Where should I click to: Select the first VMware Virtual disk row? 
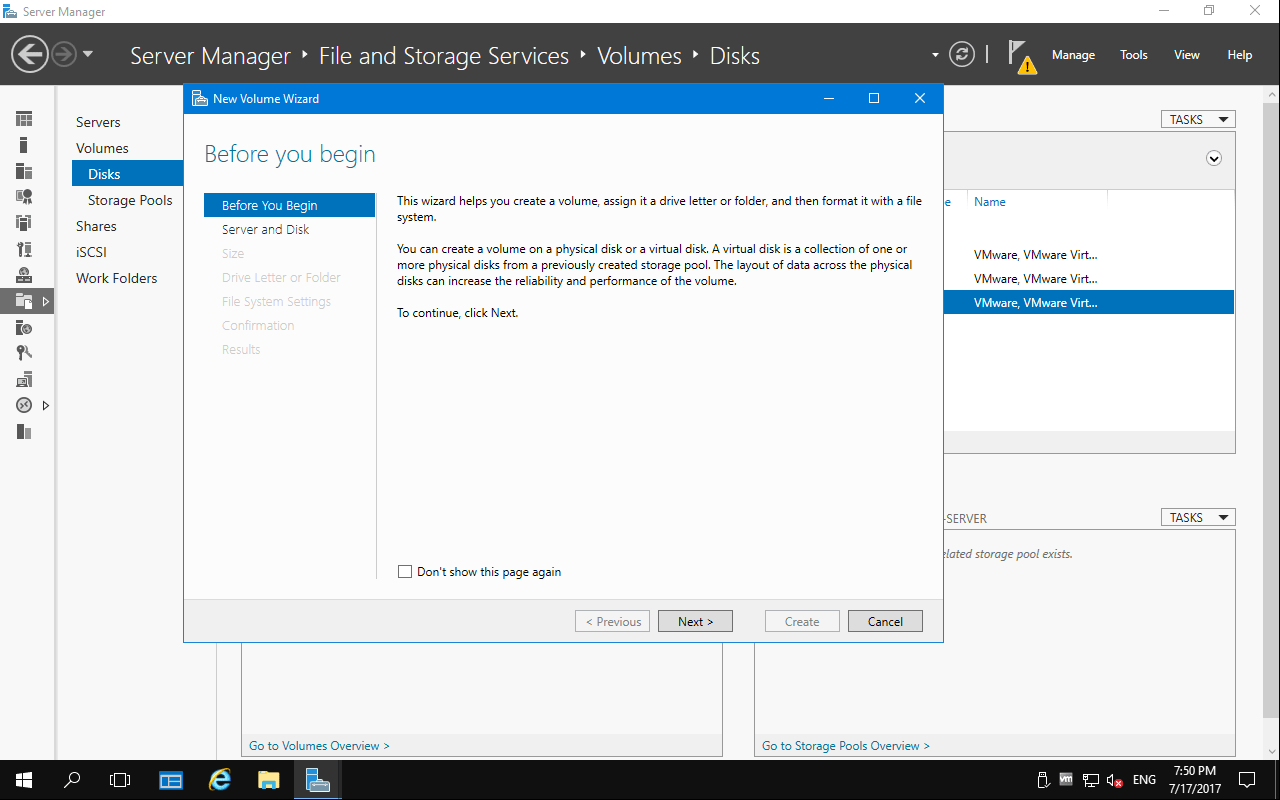(x=1089, y=254)
